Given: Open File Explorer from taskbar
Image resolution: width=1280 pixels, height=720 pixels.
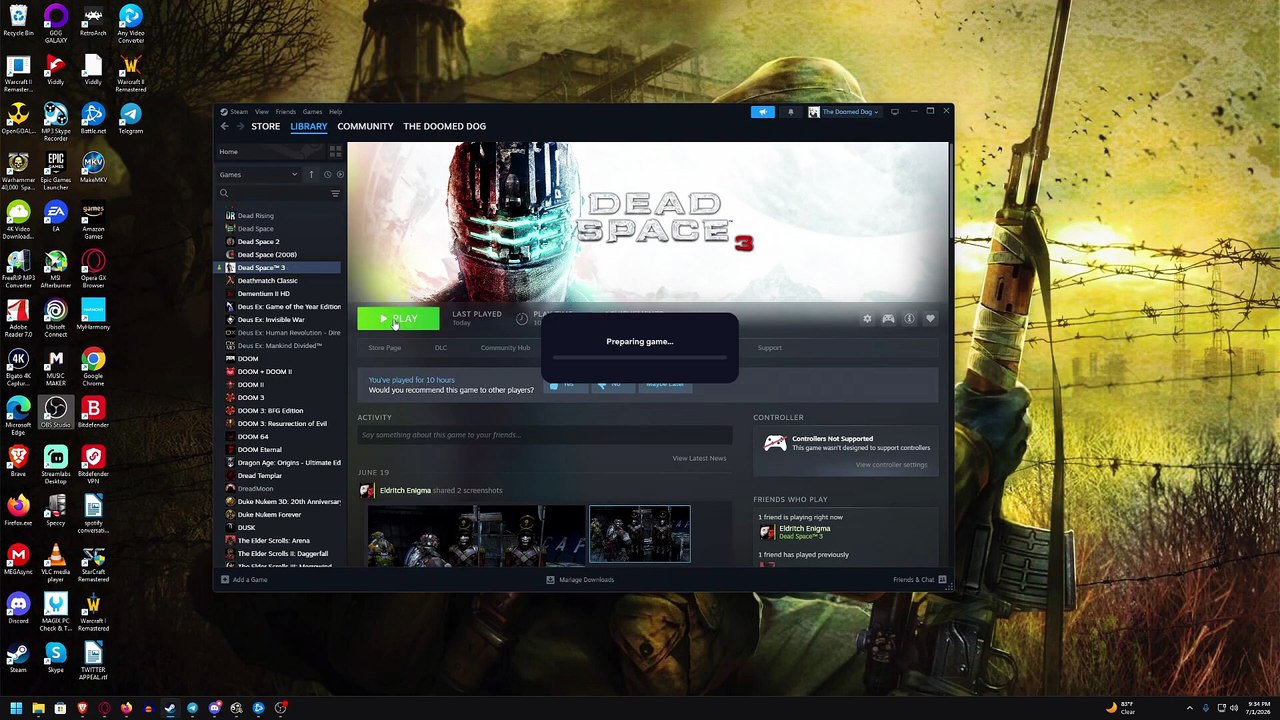Looking at the screenshot, I should 38,708.
